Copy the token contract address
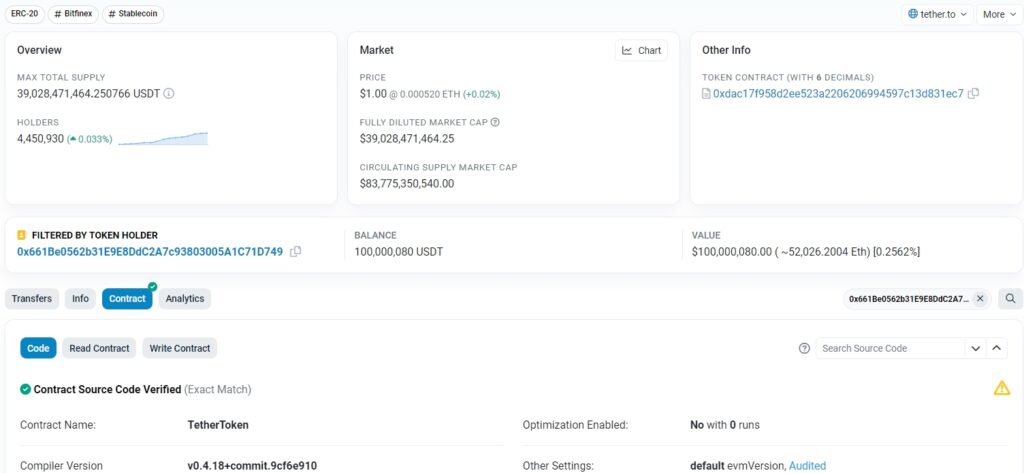 973,93
